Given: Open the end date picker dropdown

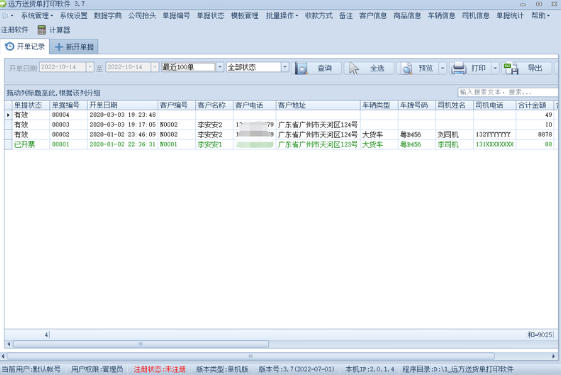Looking at the screenshot, I should (155, 67).
